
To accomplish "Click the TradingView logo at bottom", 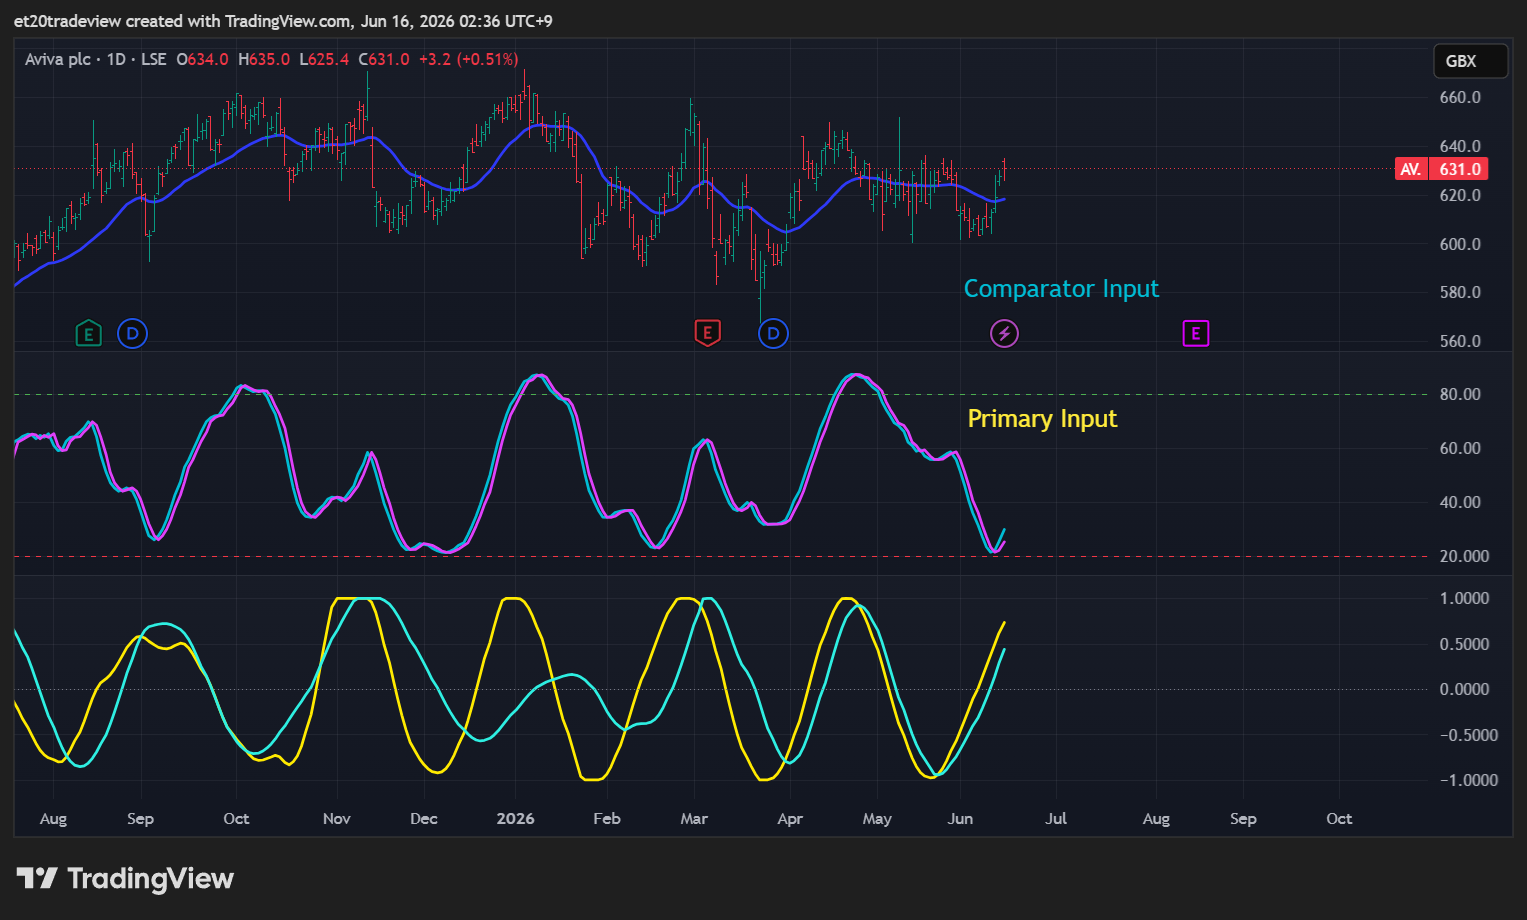I will (125, 878).
